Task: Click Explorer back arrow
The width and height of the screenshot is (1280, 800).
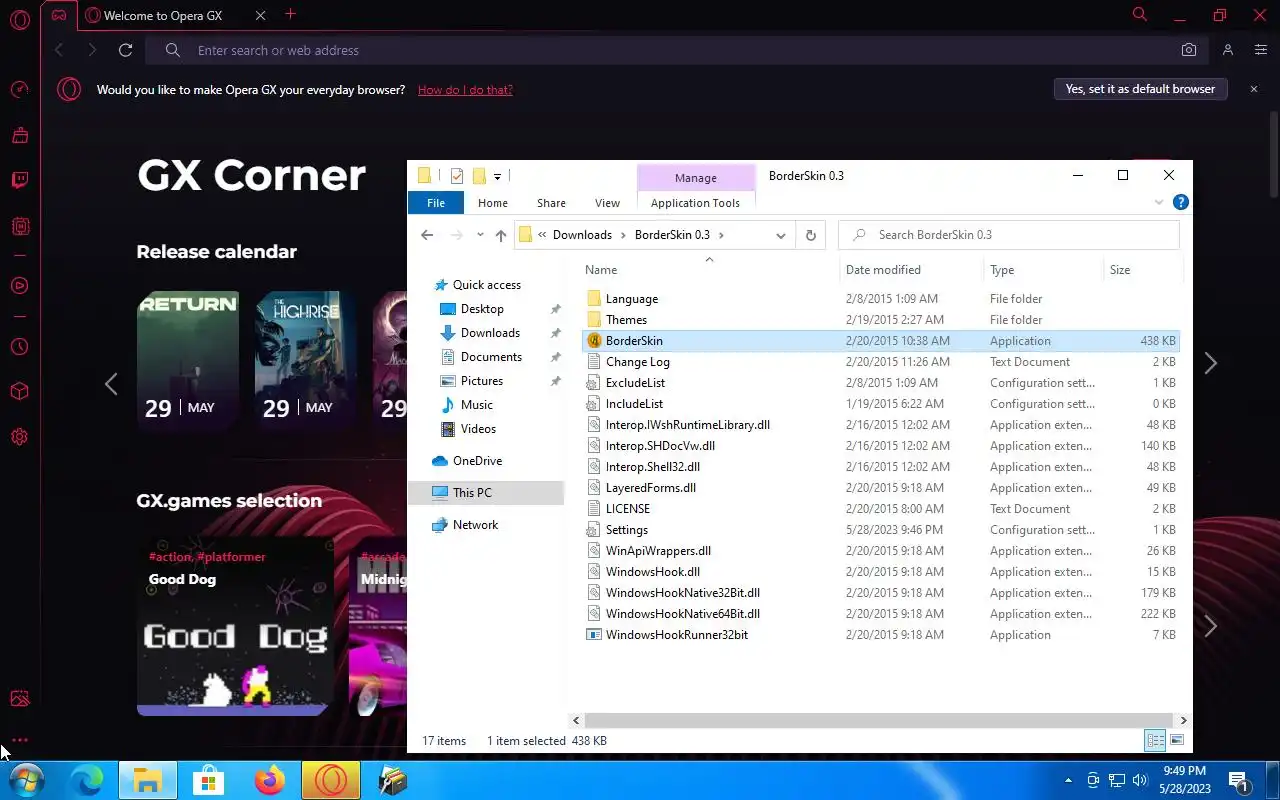Action: tap(427, 235)
